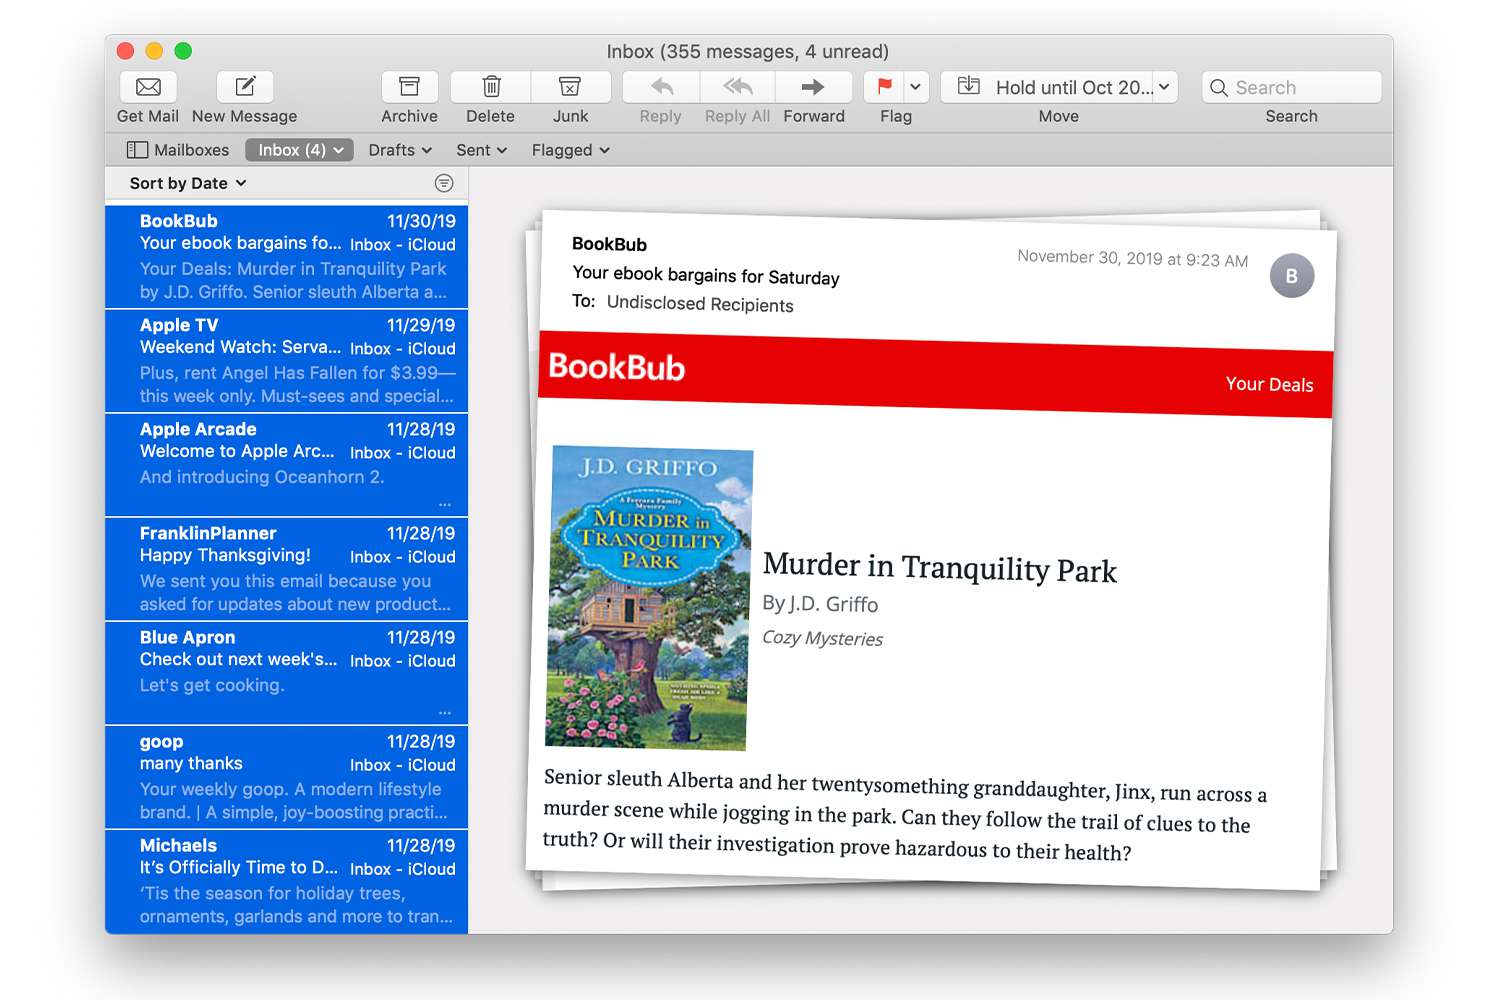Screen dimensions: 1500x1000
Task: Enter full screen with green button
Action: pos(183,51)
